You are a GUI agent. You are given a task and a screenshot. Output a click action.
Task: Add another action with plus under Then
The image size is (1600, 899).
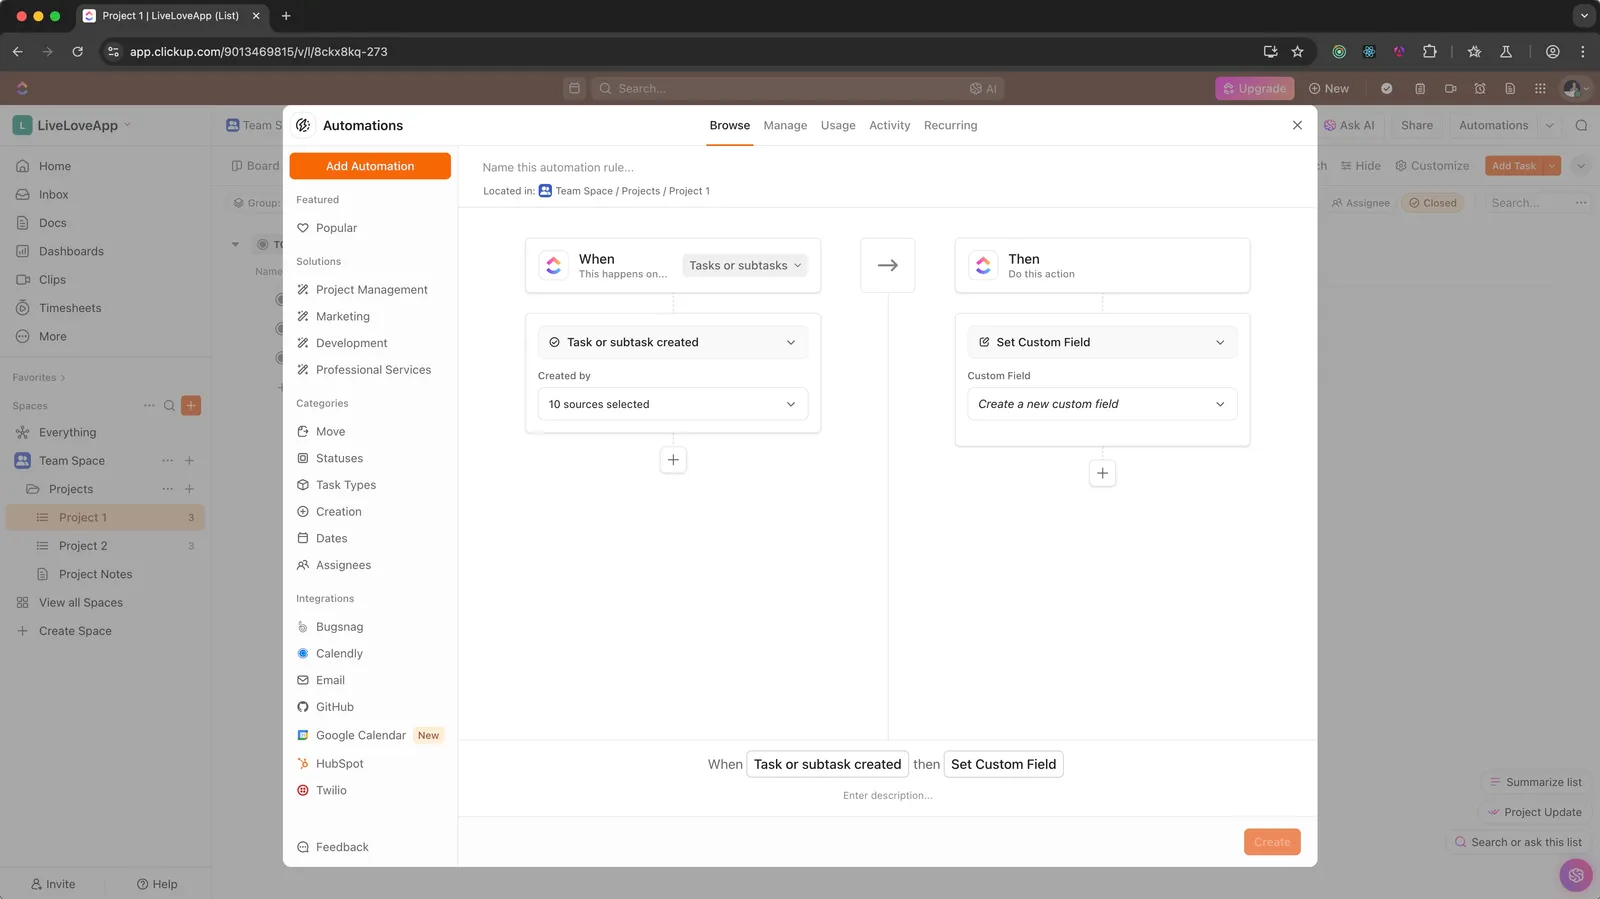[x=1102, y=473]
